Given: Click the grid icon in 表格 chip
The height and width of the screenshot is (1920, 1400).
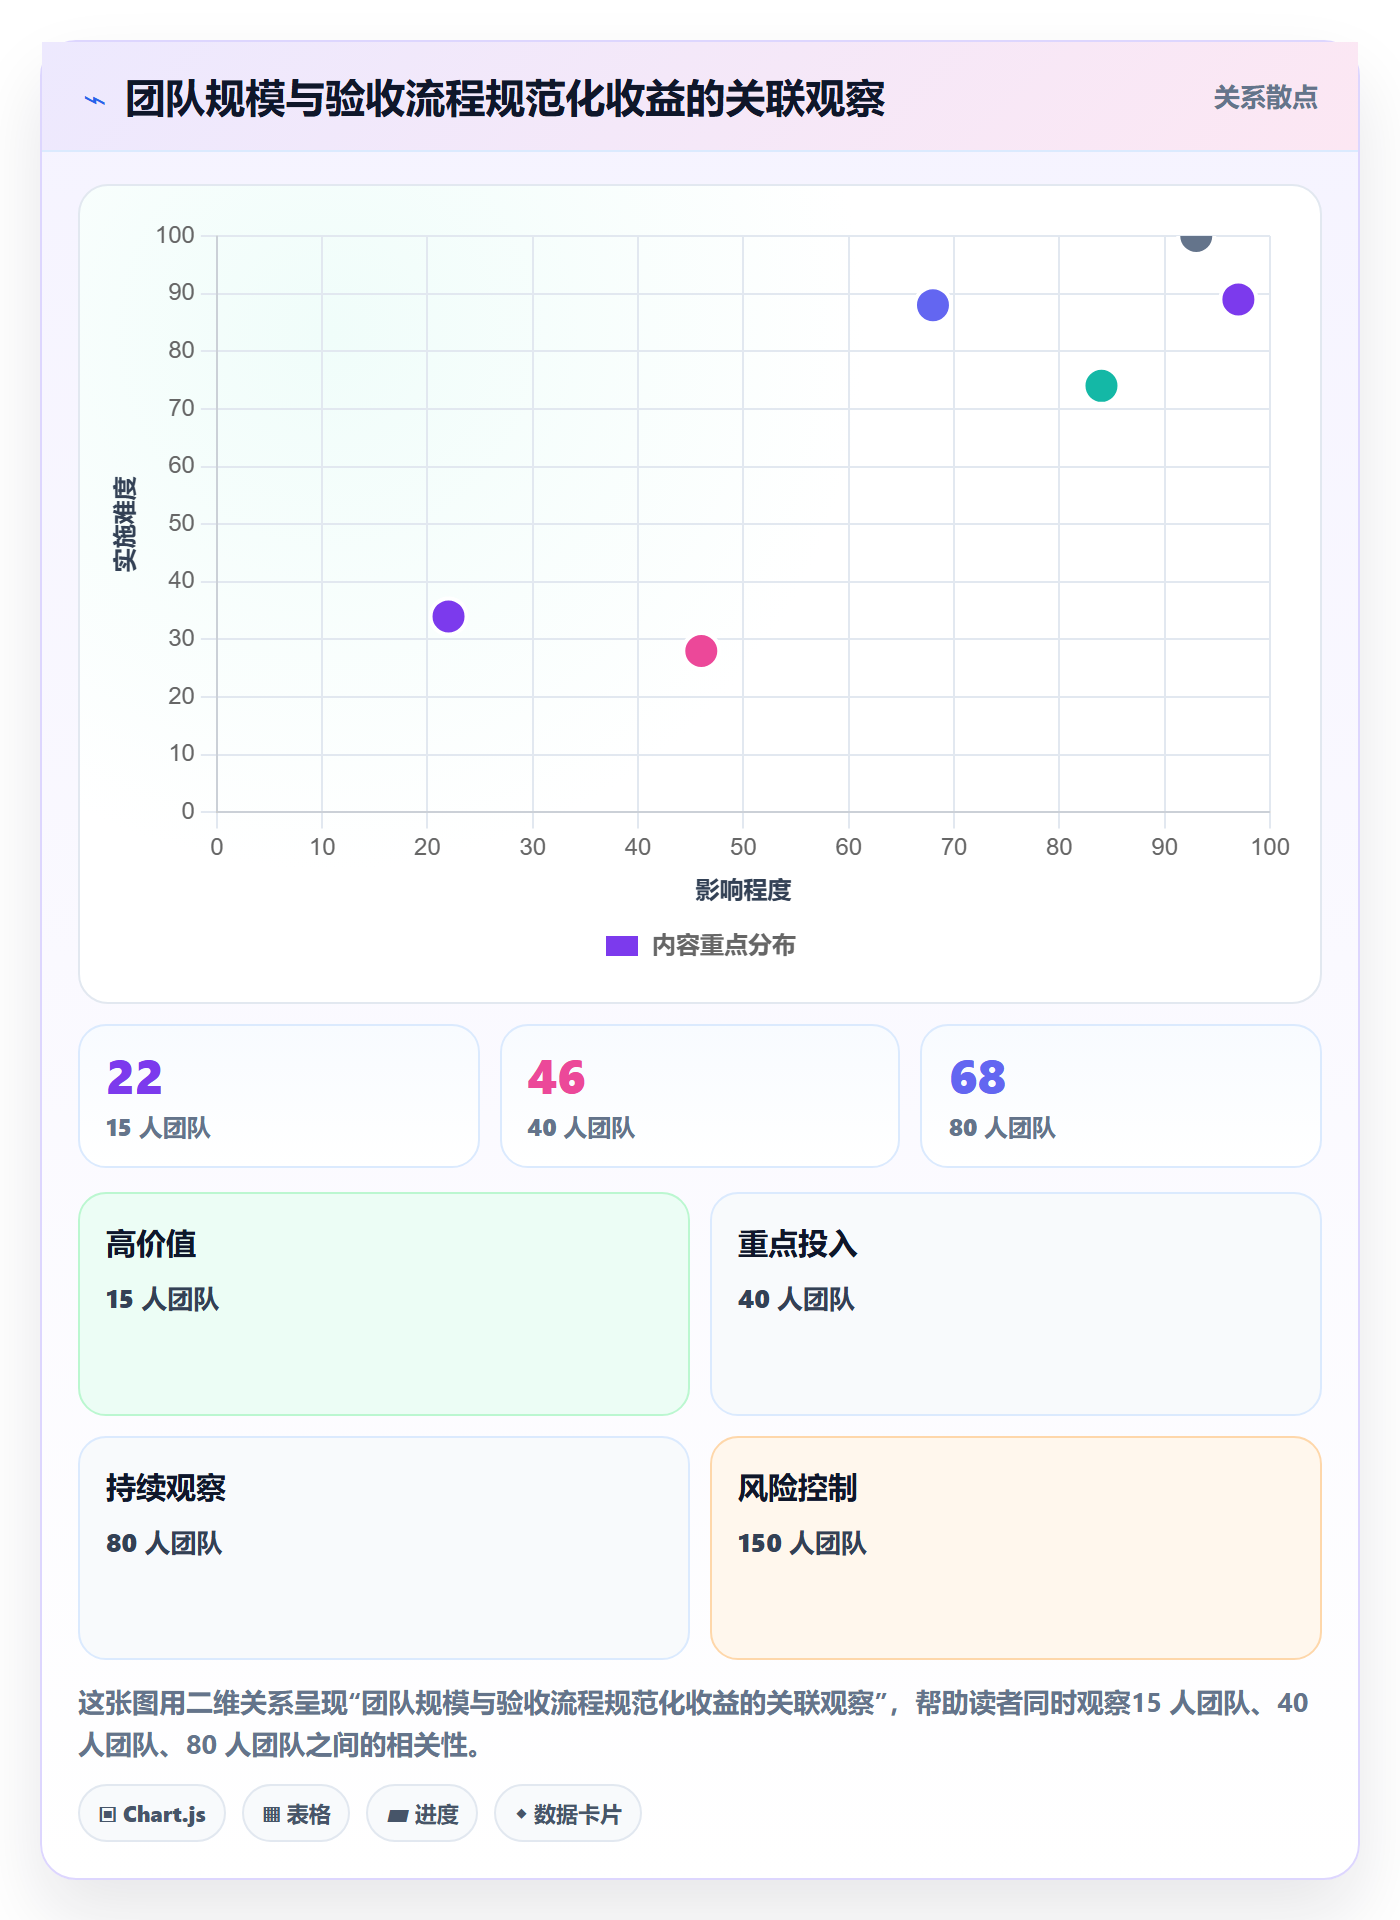Looking at the screenshot, I should [x=271, y=1815].
